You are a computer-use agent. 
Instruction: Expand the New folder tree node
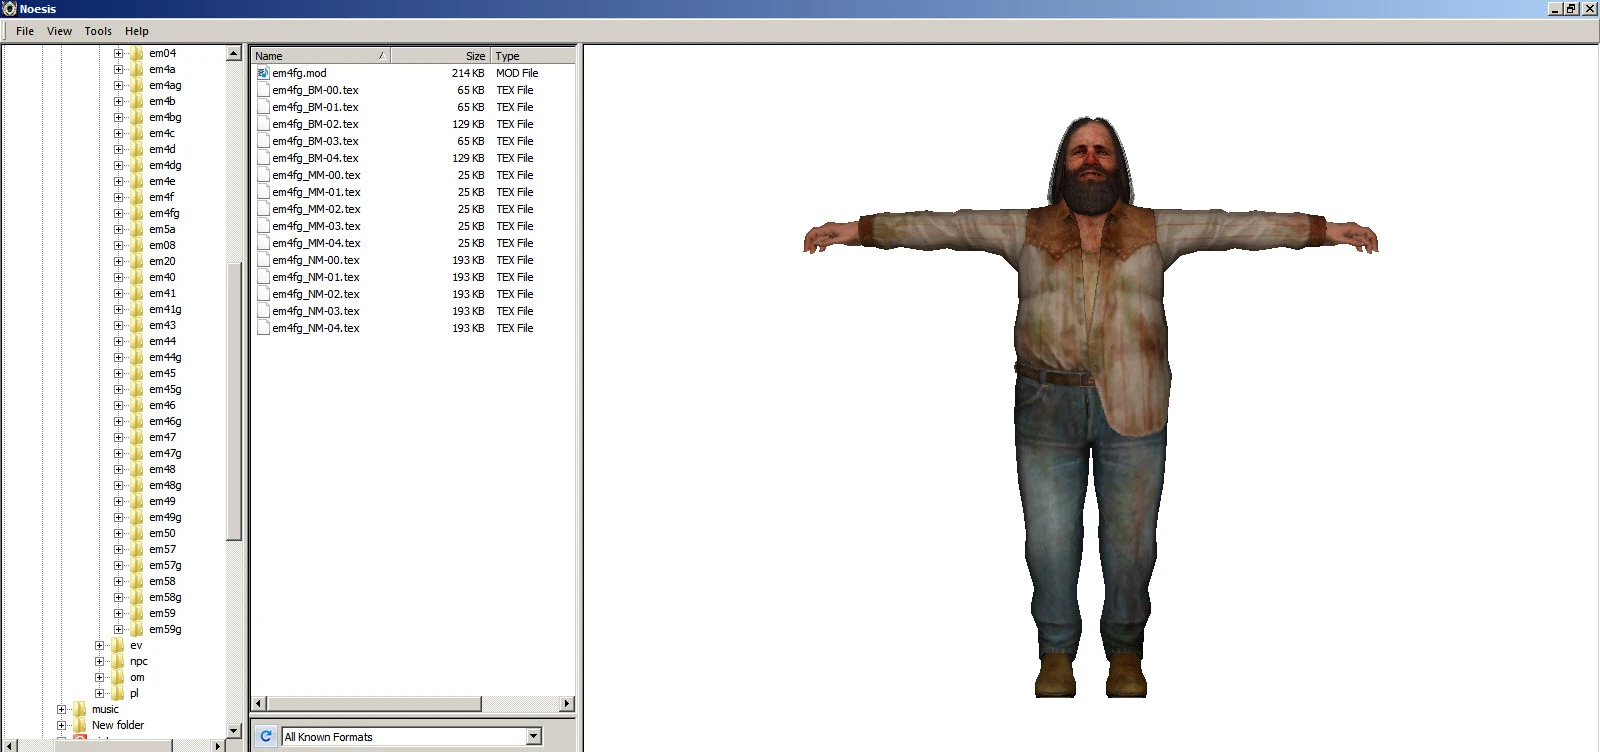point(61,725)
